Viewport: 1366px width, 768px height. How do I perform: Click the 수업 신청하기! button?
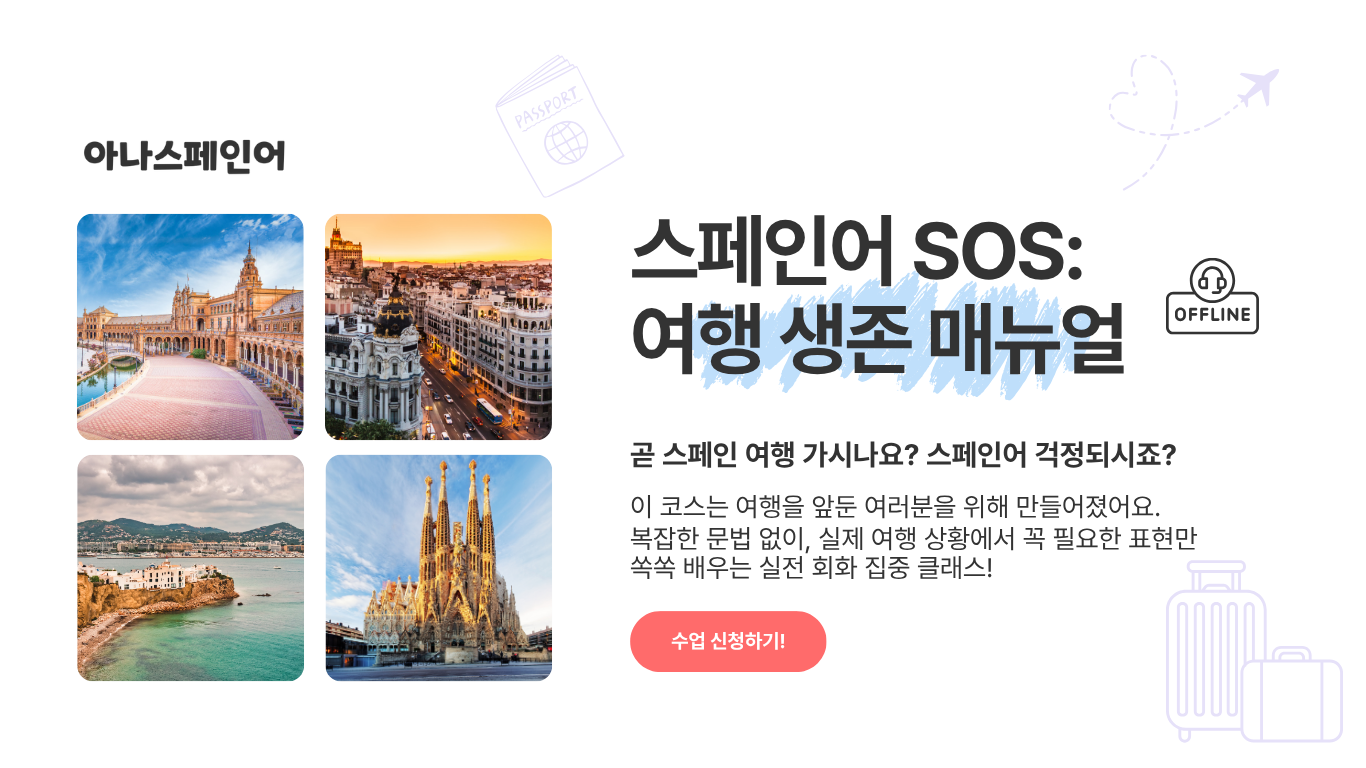[728, 641]
